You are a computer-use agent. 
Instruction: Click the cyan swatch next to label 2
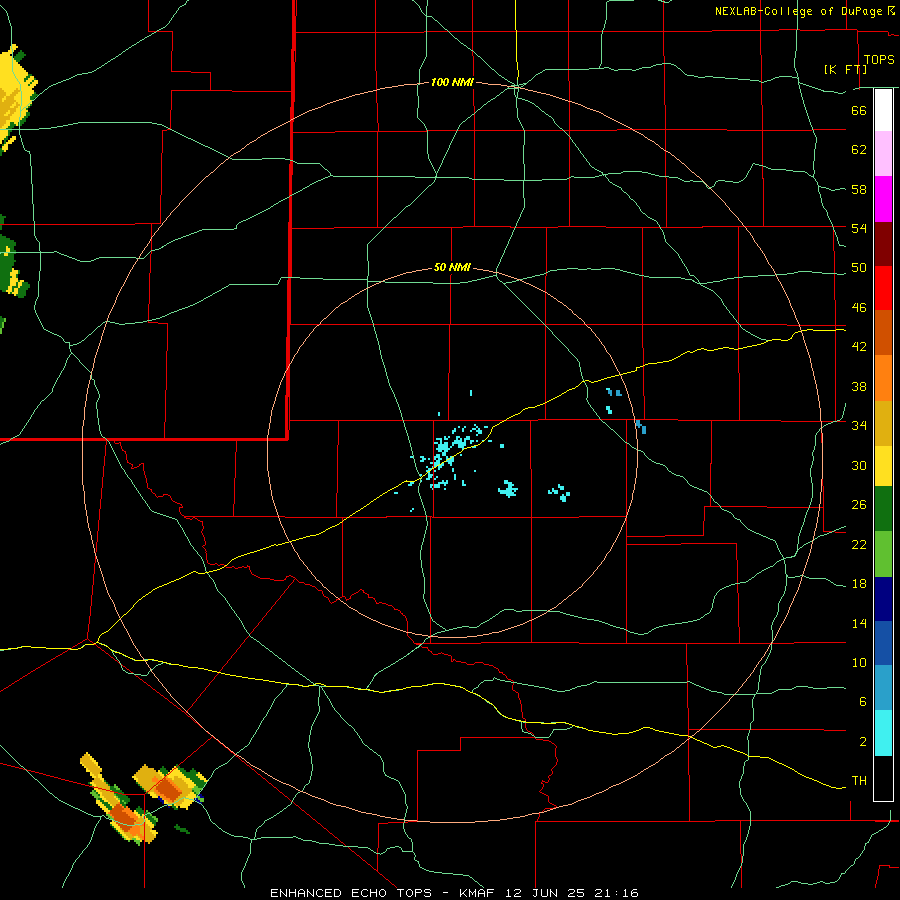[883, 733]
